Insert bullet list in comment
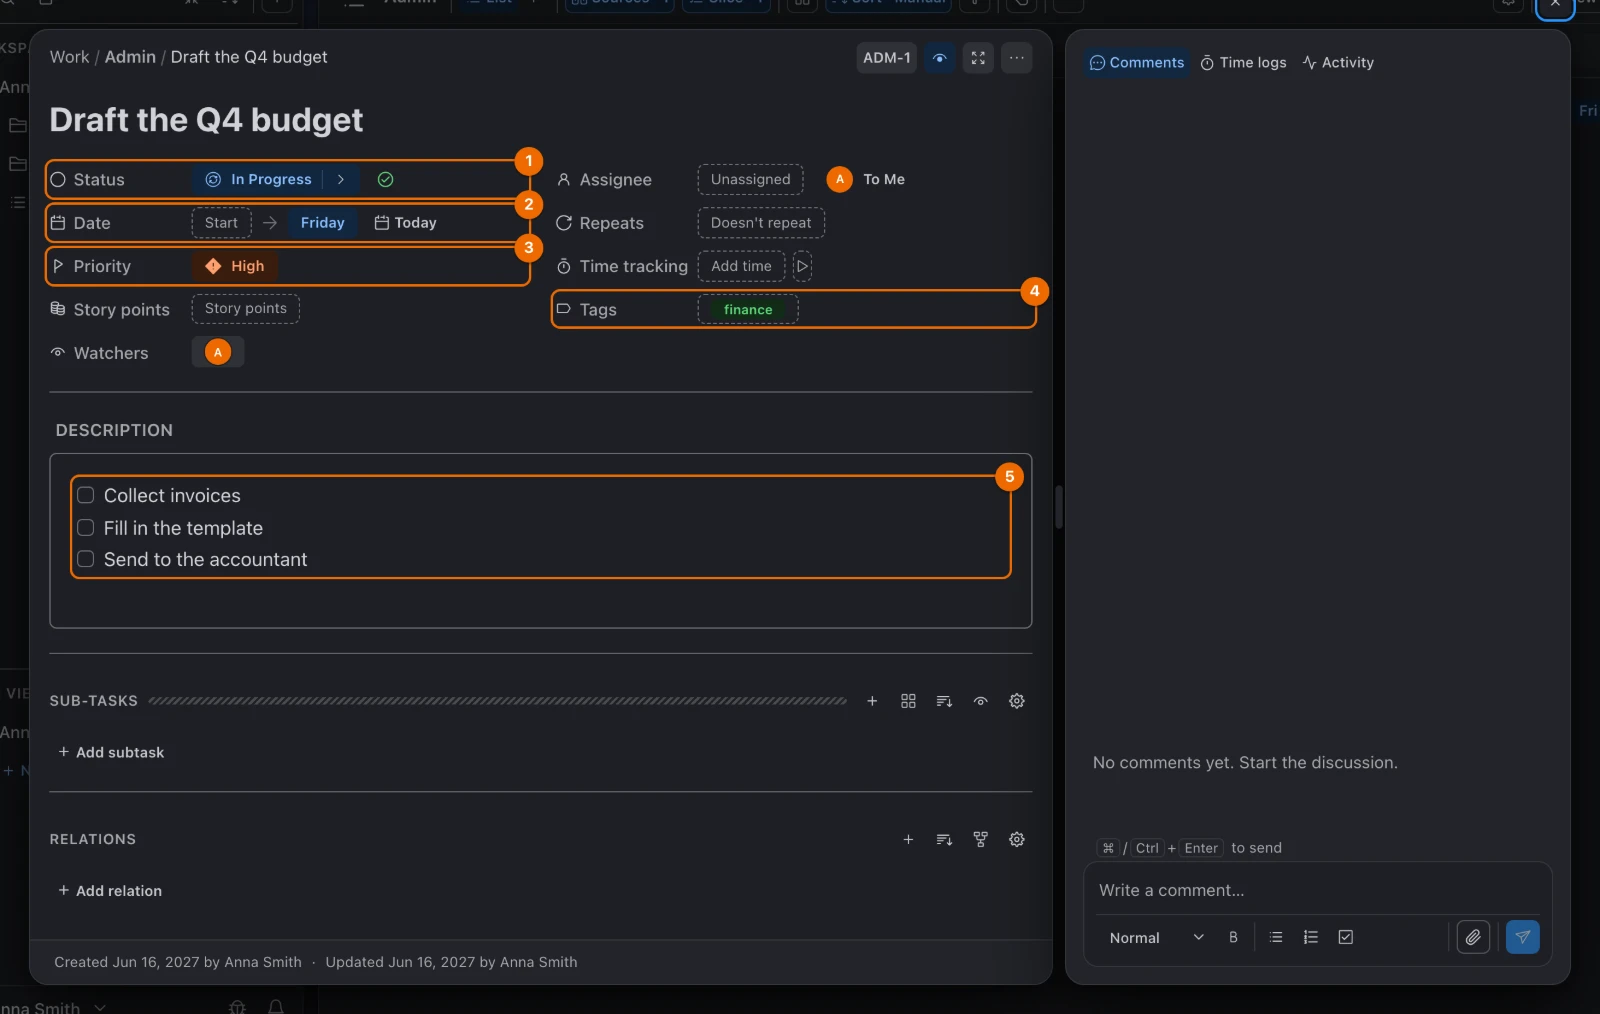The image size is (1600, 1014). point(1276,937)
